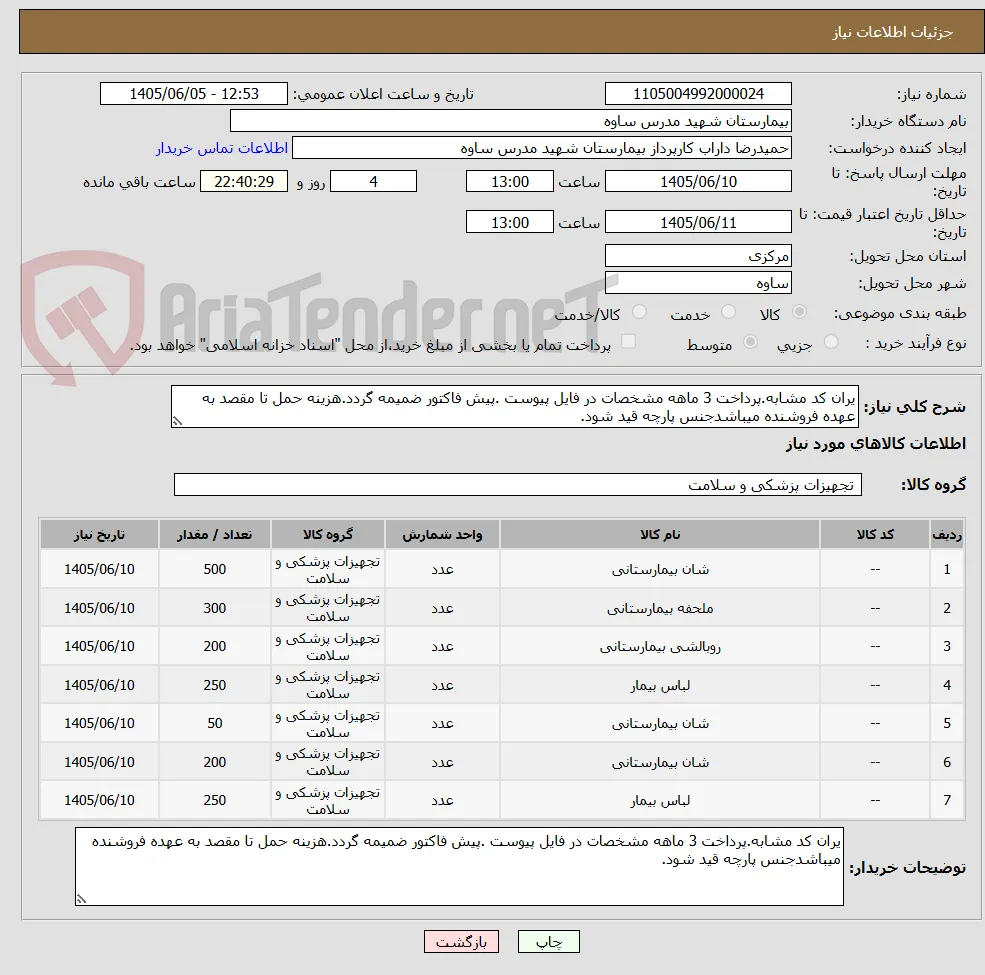The width and height of the screenshot is (985, 975).
Task: Select the متوسط purchase type radio
Action: [x=750, y=342]
